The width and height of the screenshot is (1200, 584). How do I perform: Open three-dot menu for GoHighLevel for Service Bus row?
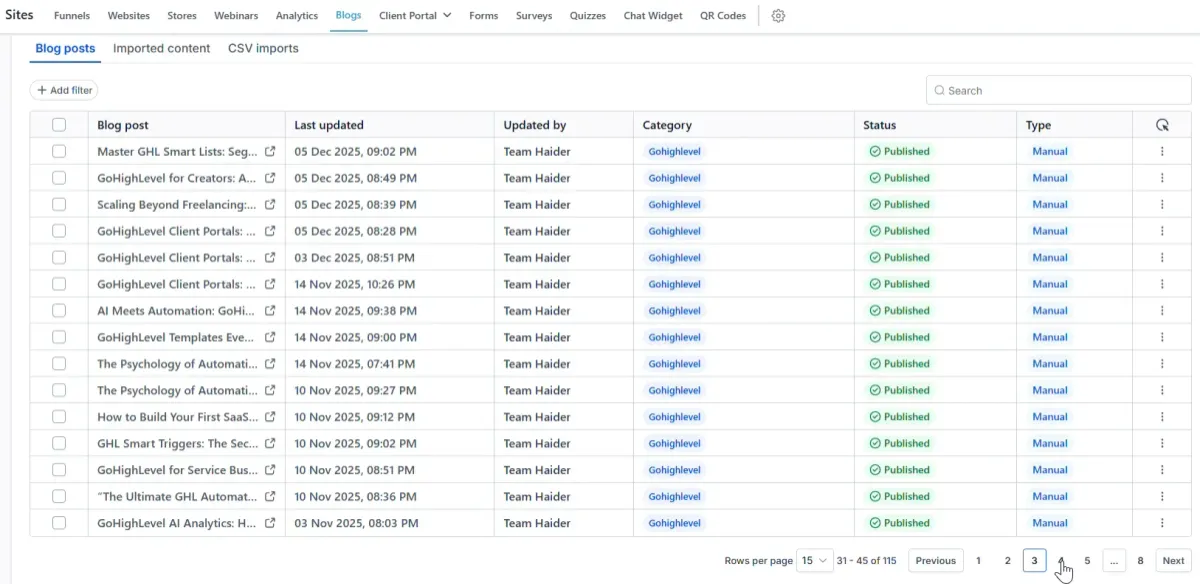(x=1162, y=470)
